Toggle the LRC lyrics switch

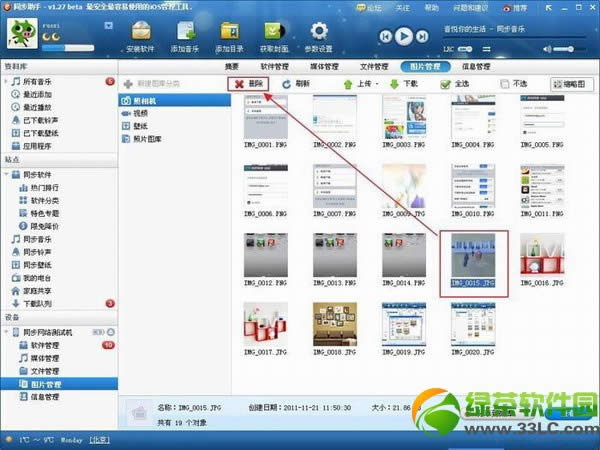pyautogui.click(x=465, y=49)
